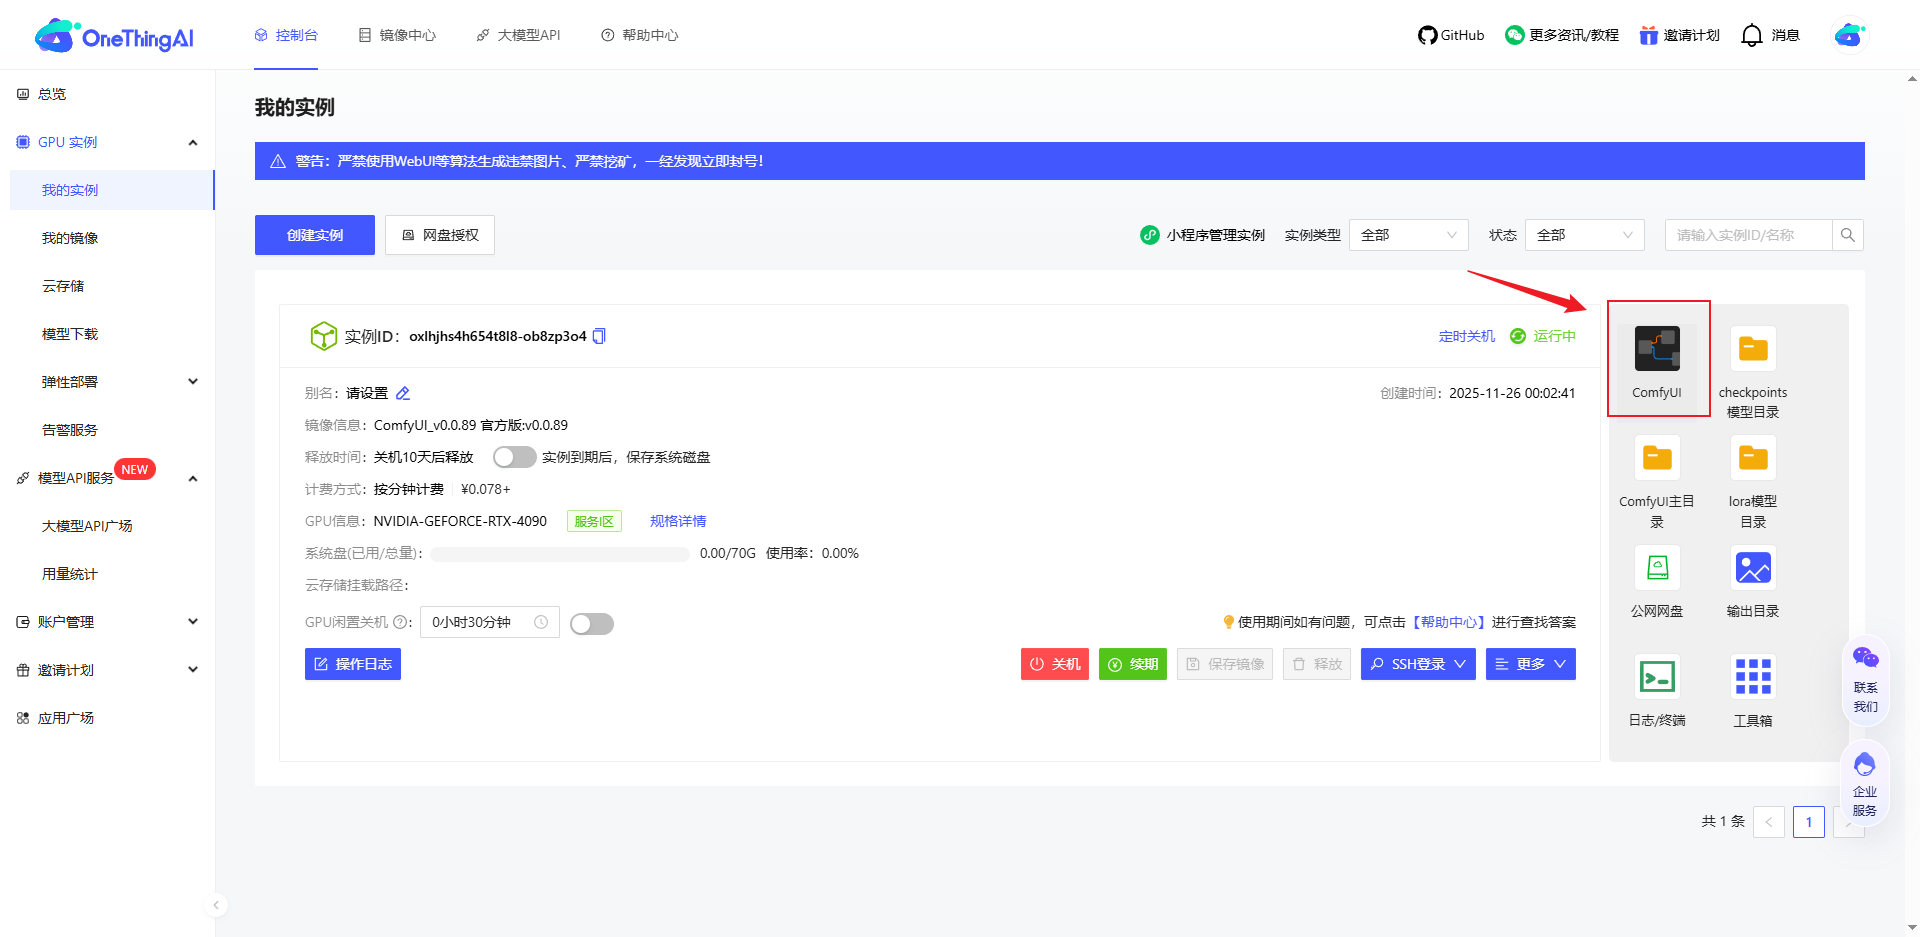Select 模型下载 in sidebar
Screen dimensions: 1920x937
(x=70, y=334)
